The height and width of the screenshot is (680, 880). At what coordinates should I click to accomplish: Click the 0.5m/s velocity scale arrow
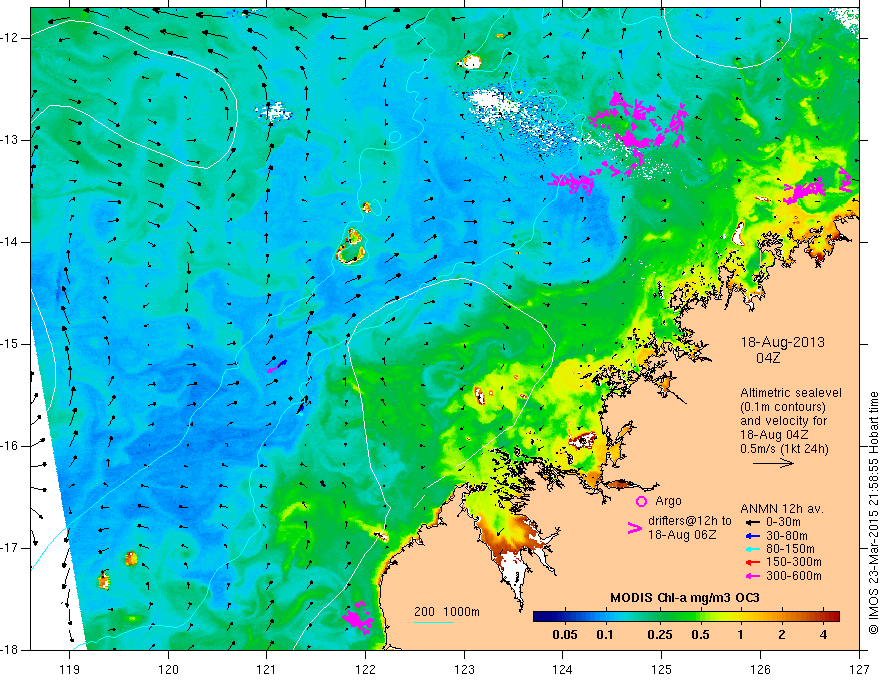coord(773,463)
